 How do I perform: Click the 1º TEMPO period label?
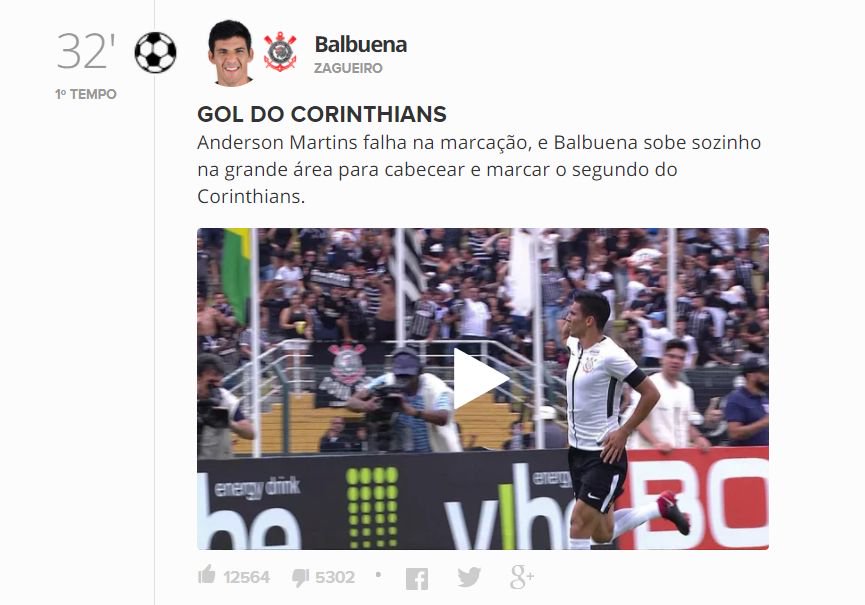pos(86,94)
